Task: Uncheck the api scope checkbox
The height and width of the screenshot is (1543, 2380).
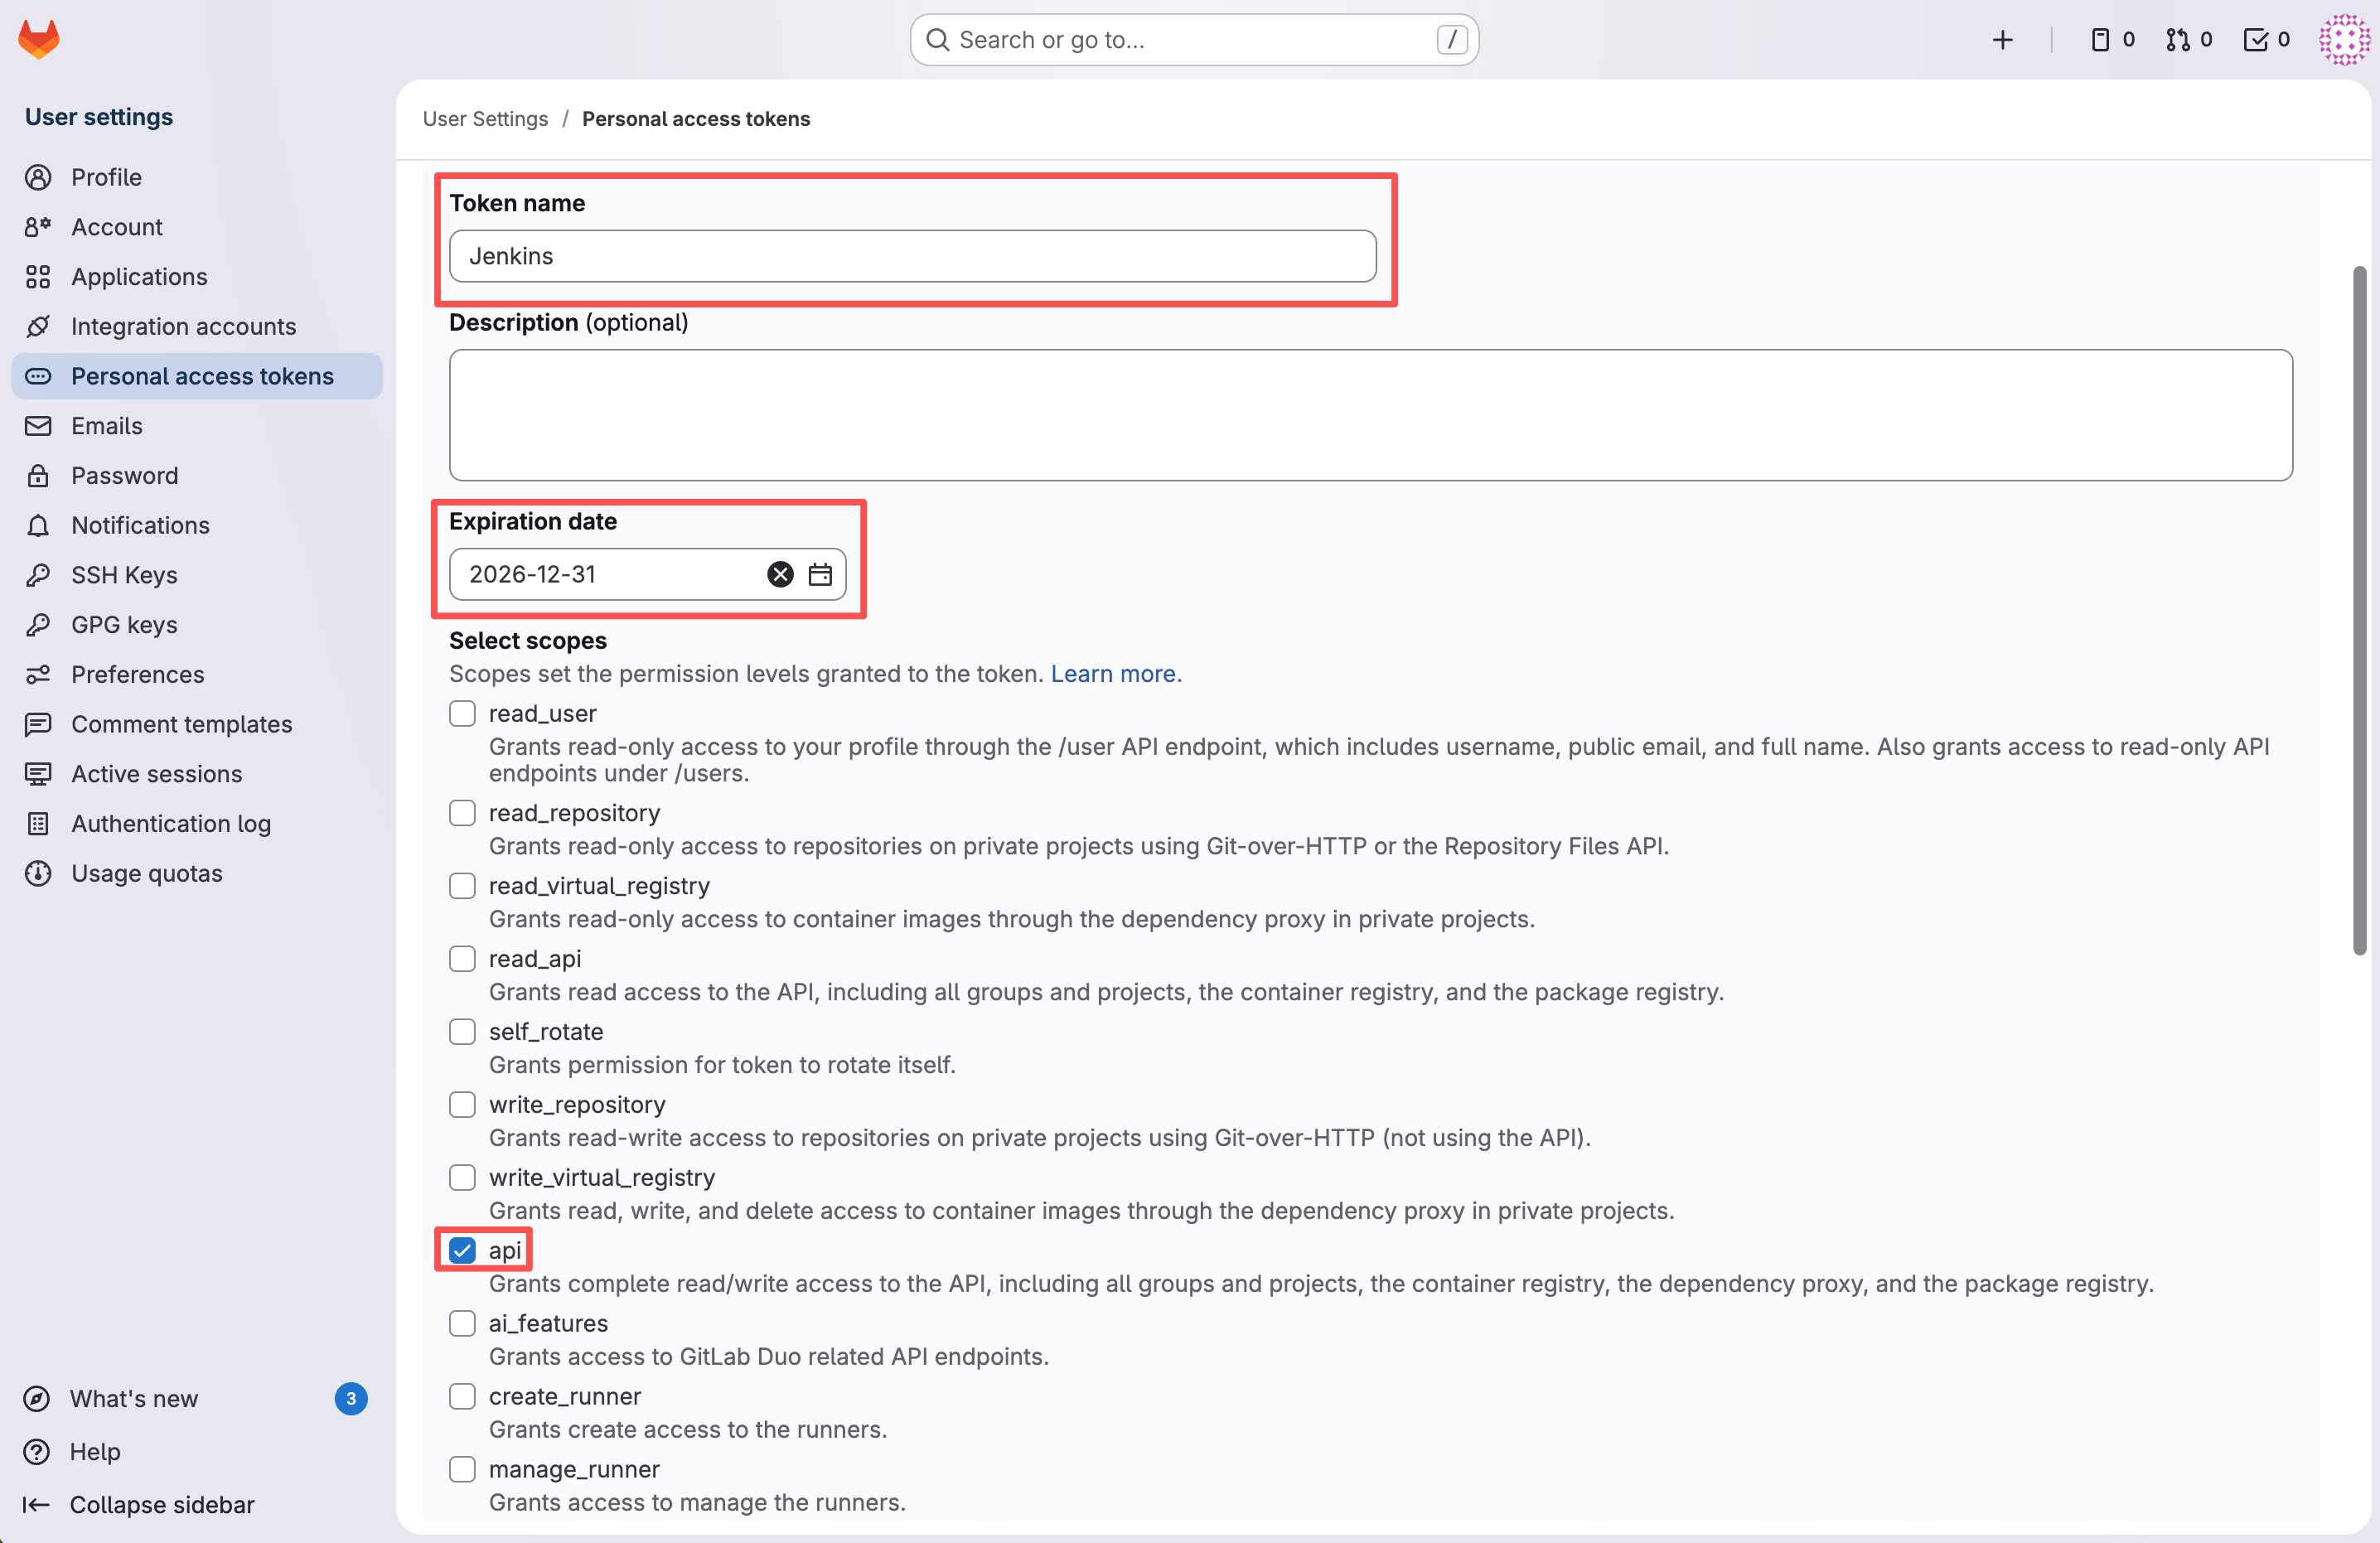Action: [x=462, y=1250]
